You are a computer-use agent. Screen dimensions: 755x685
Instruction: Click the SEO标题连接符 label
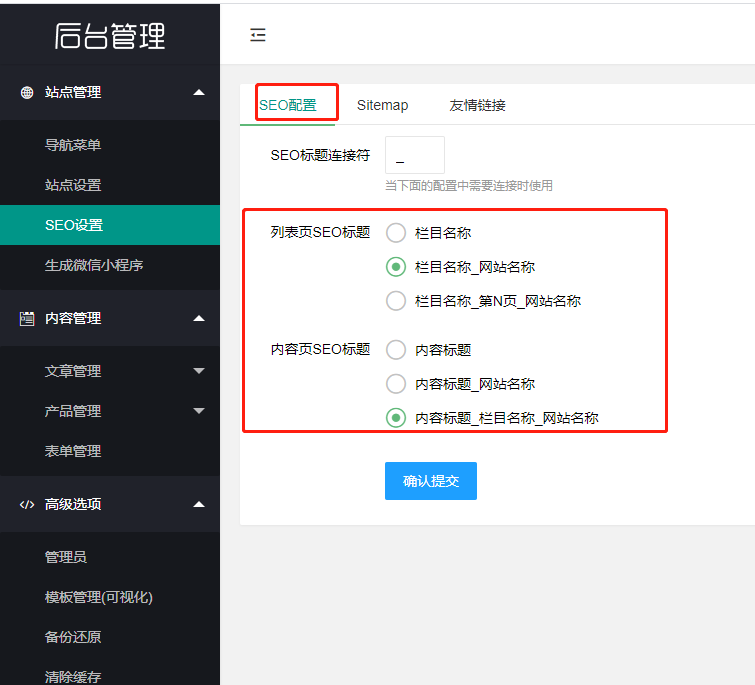pyautogui.click(x=320, y=155)
